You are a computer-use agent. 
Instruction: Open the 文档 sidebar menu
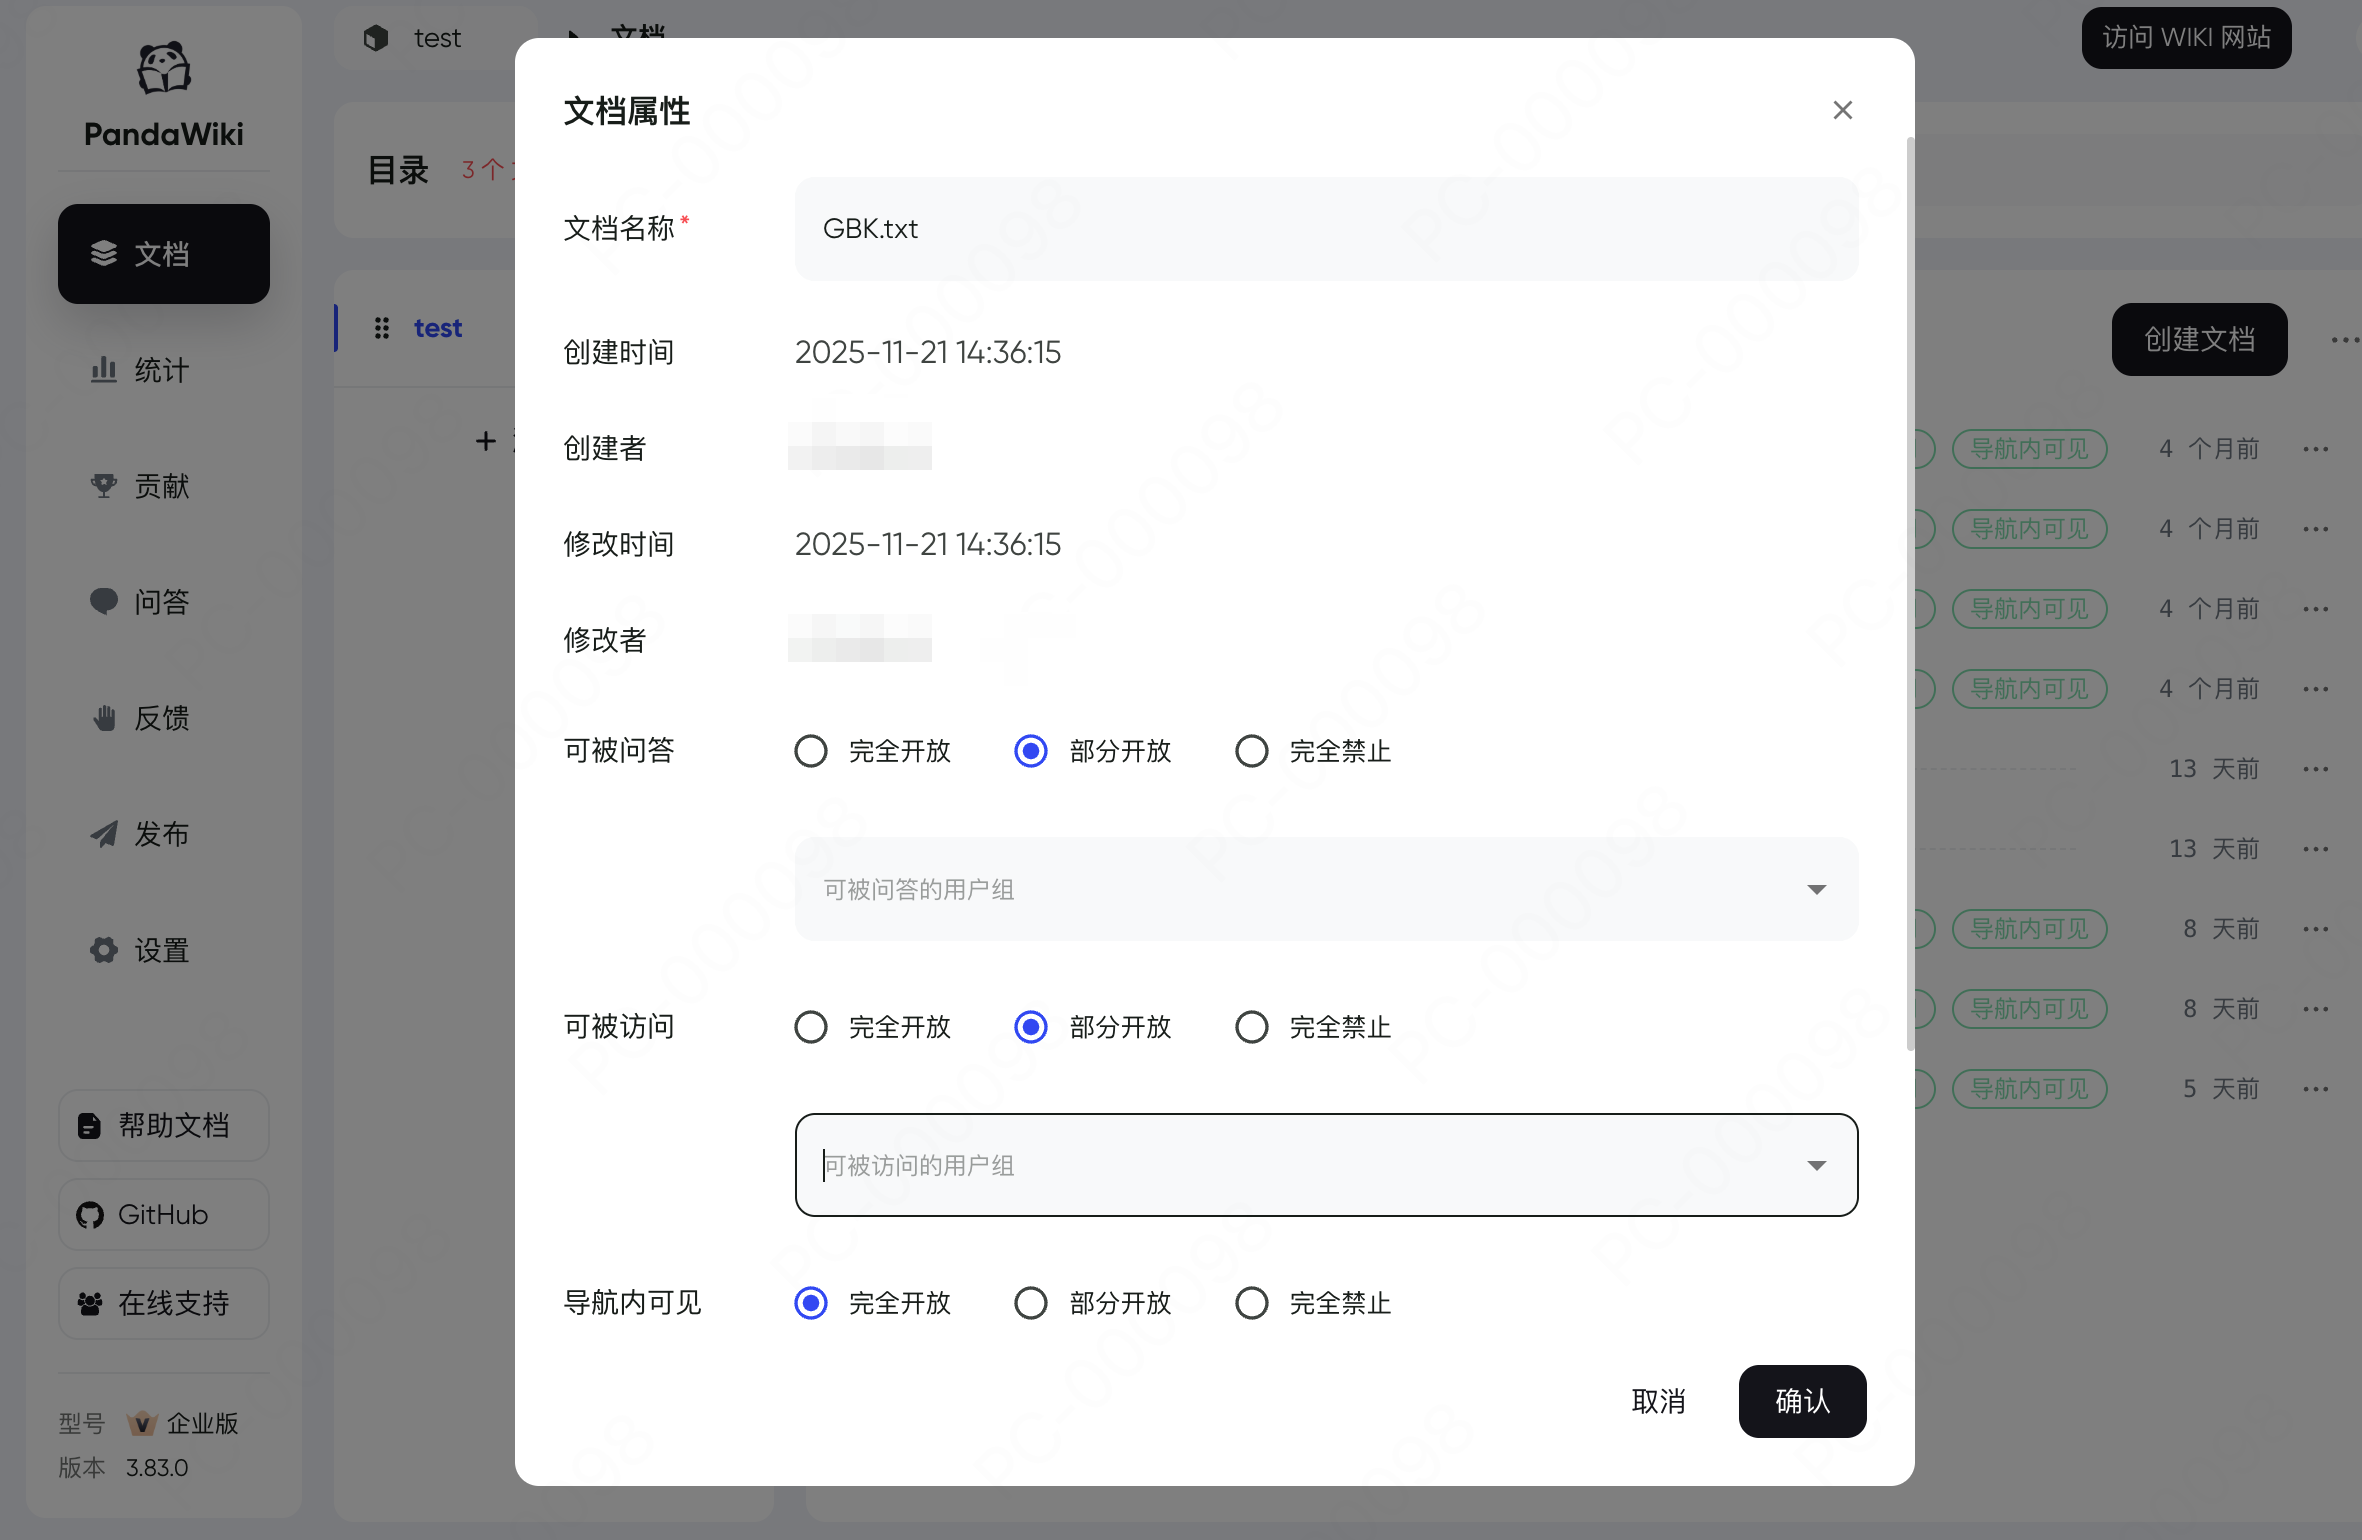tap(164, 254)
